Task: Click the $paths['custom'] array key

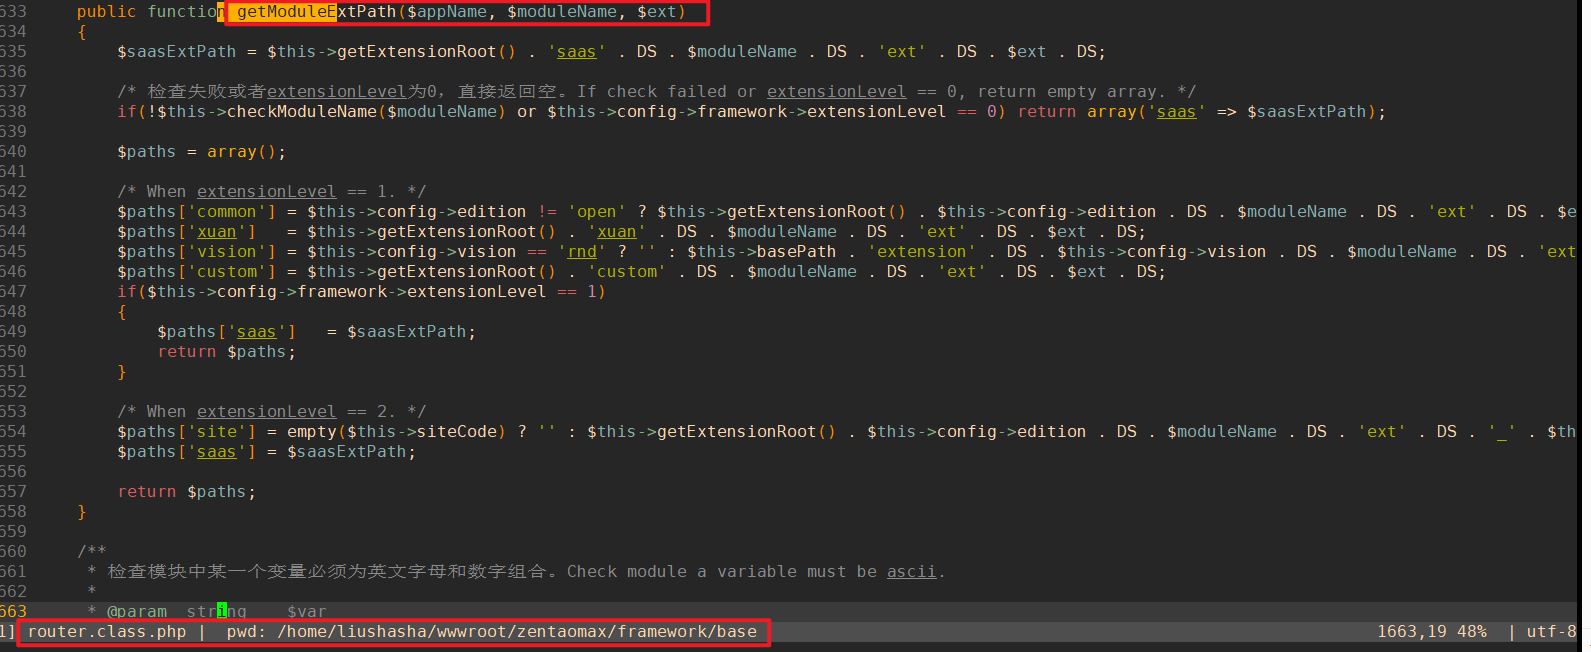Action: [197, 272]
